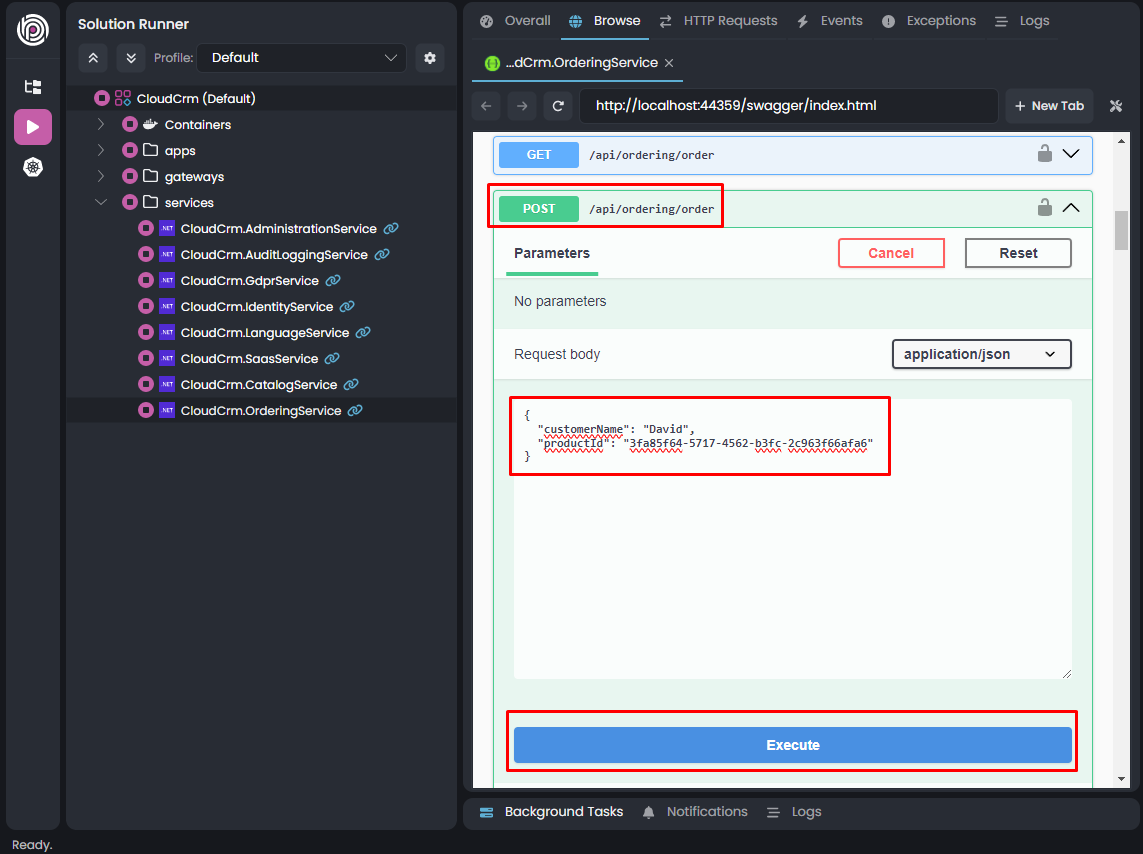
Task: Click in the browser address bar
Action: (788, 106)
